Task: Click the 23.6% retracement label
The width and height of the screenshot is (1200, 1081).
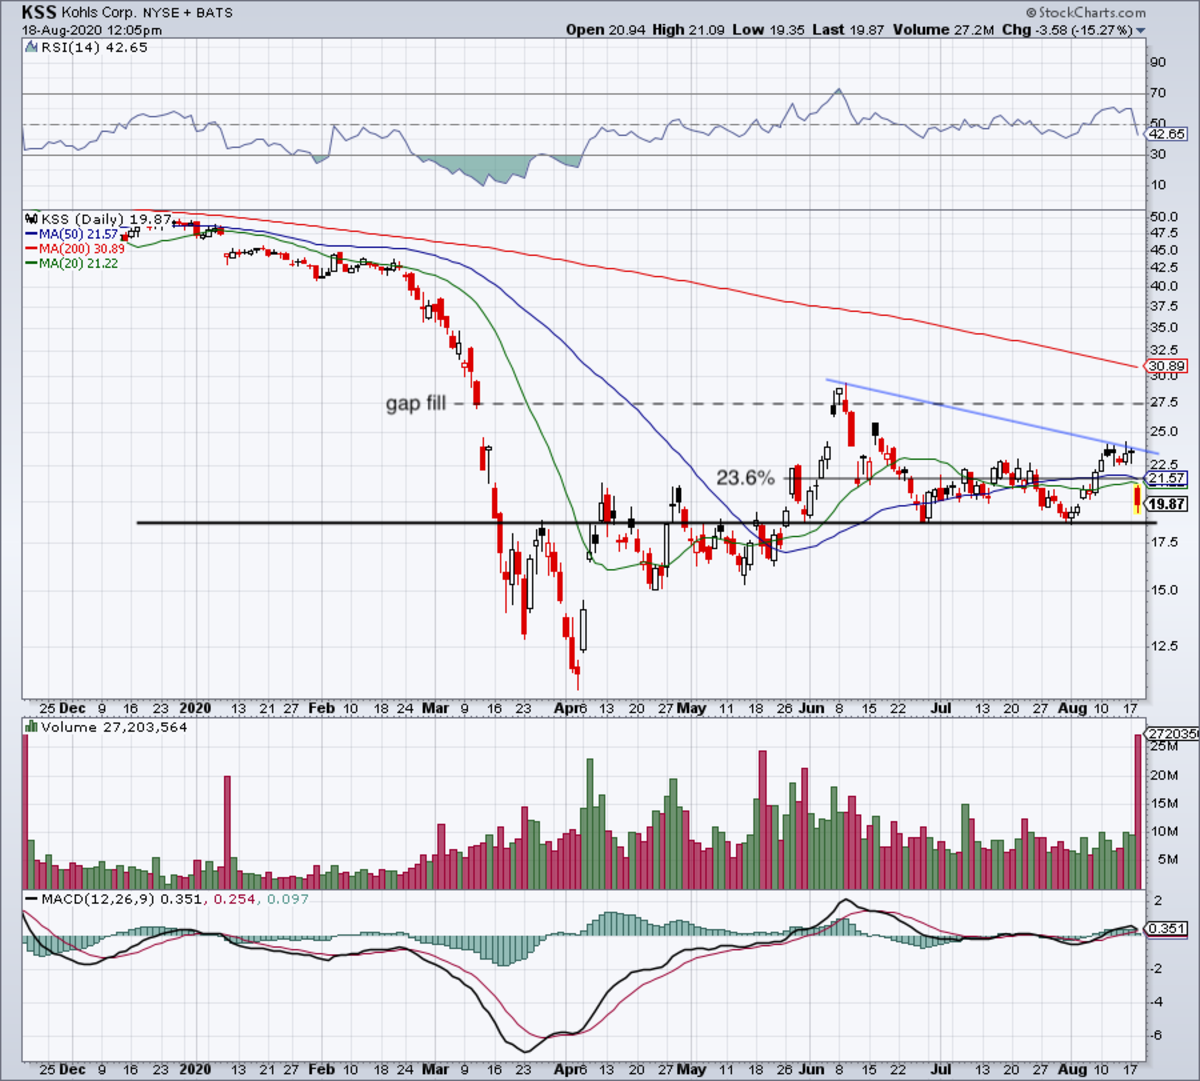Action: tap(745, 478)
